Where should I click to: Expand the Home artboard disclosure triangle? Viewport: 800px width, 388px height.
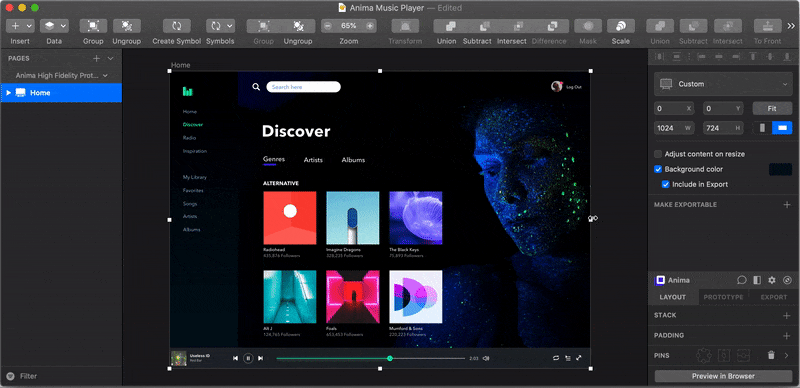click(x=9, y=93)
